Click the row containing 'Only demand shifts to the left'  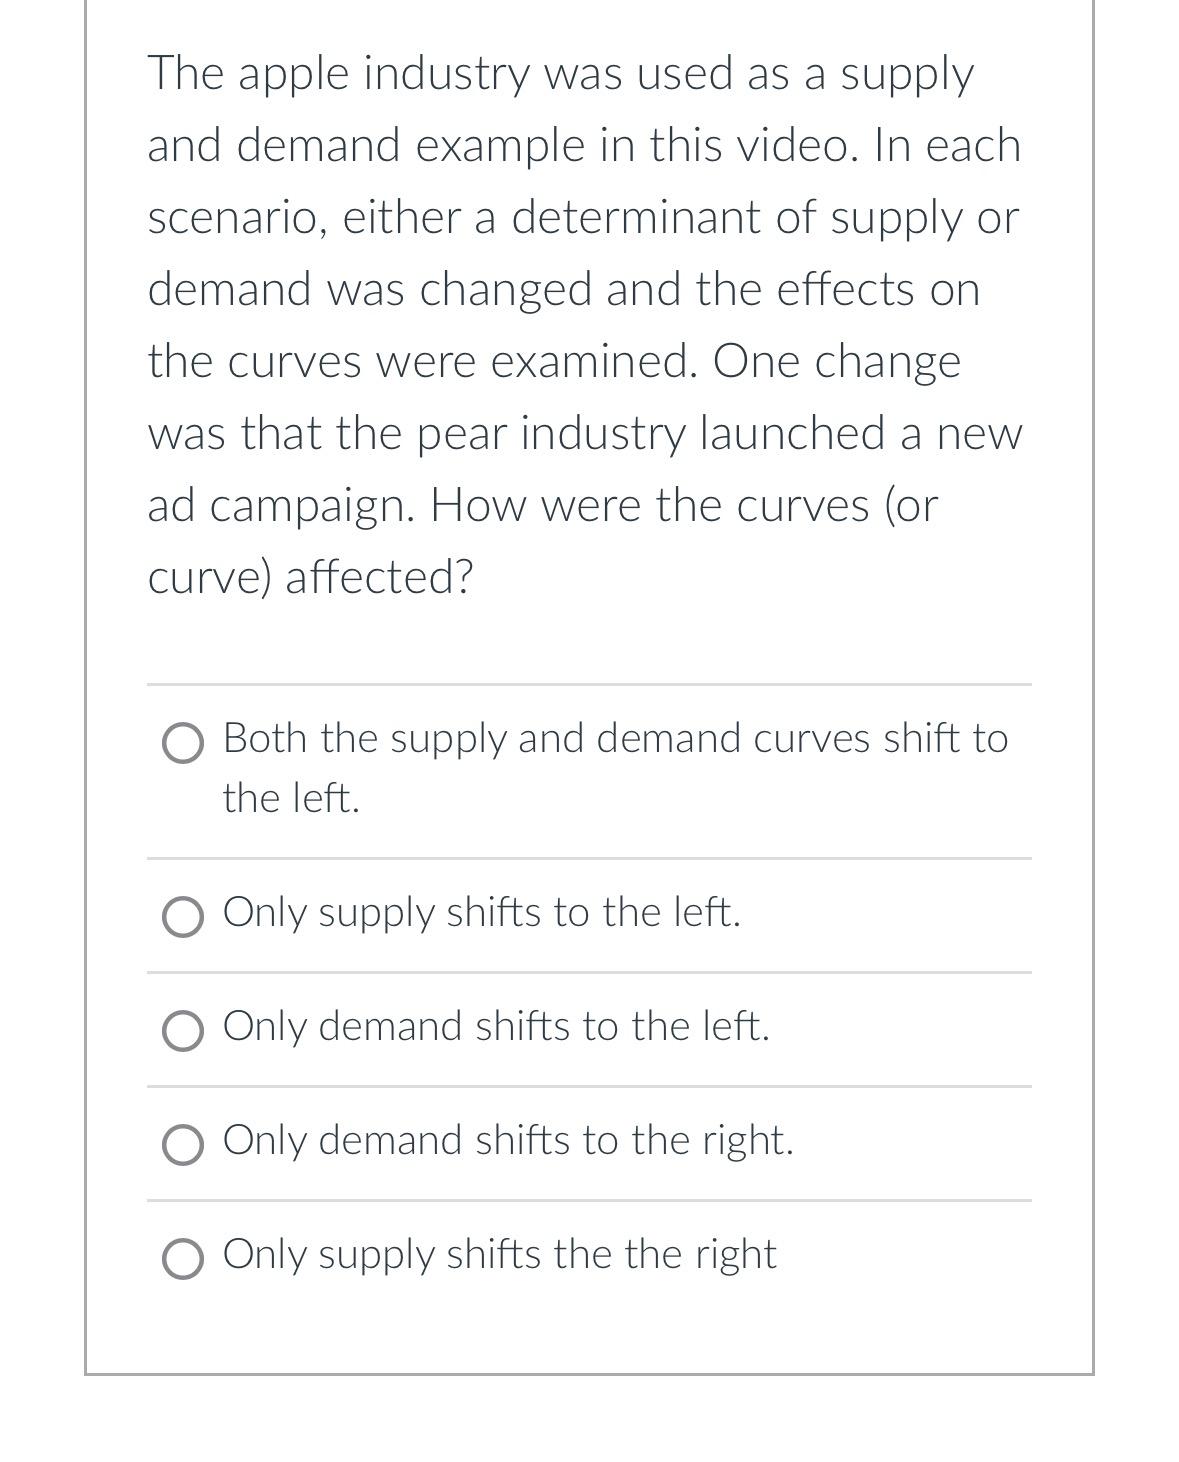coord(496,1026)
